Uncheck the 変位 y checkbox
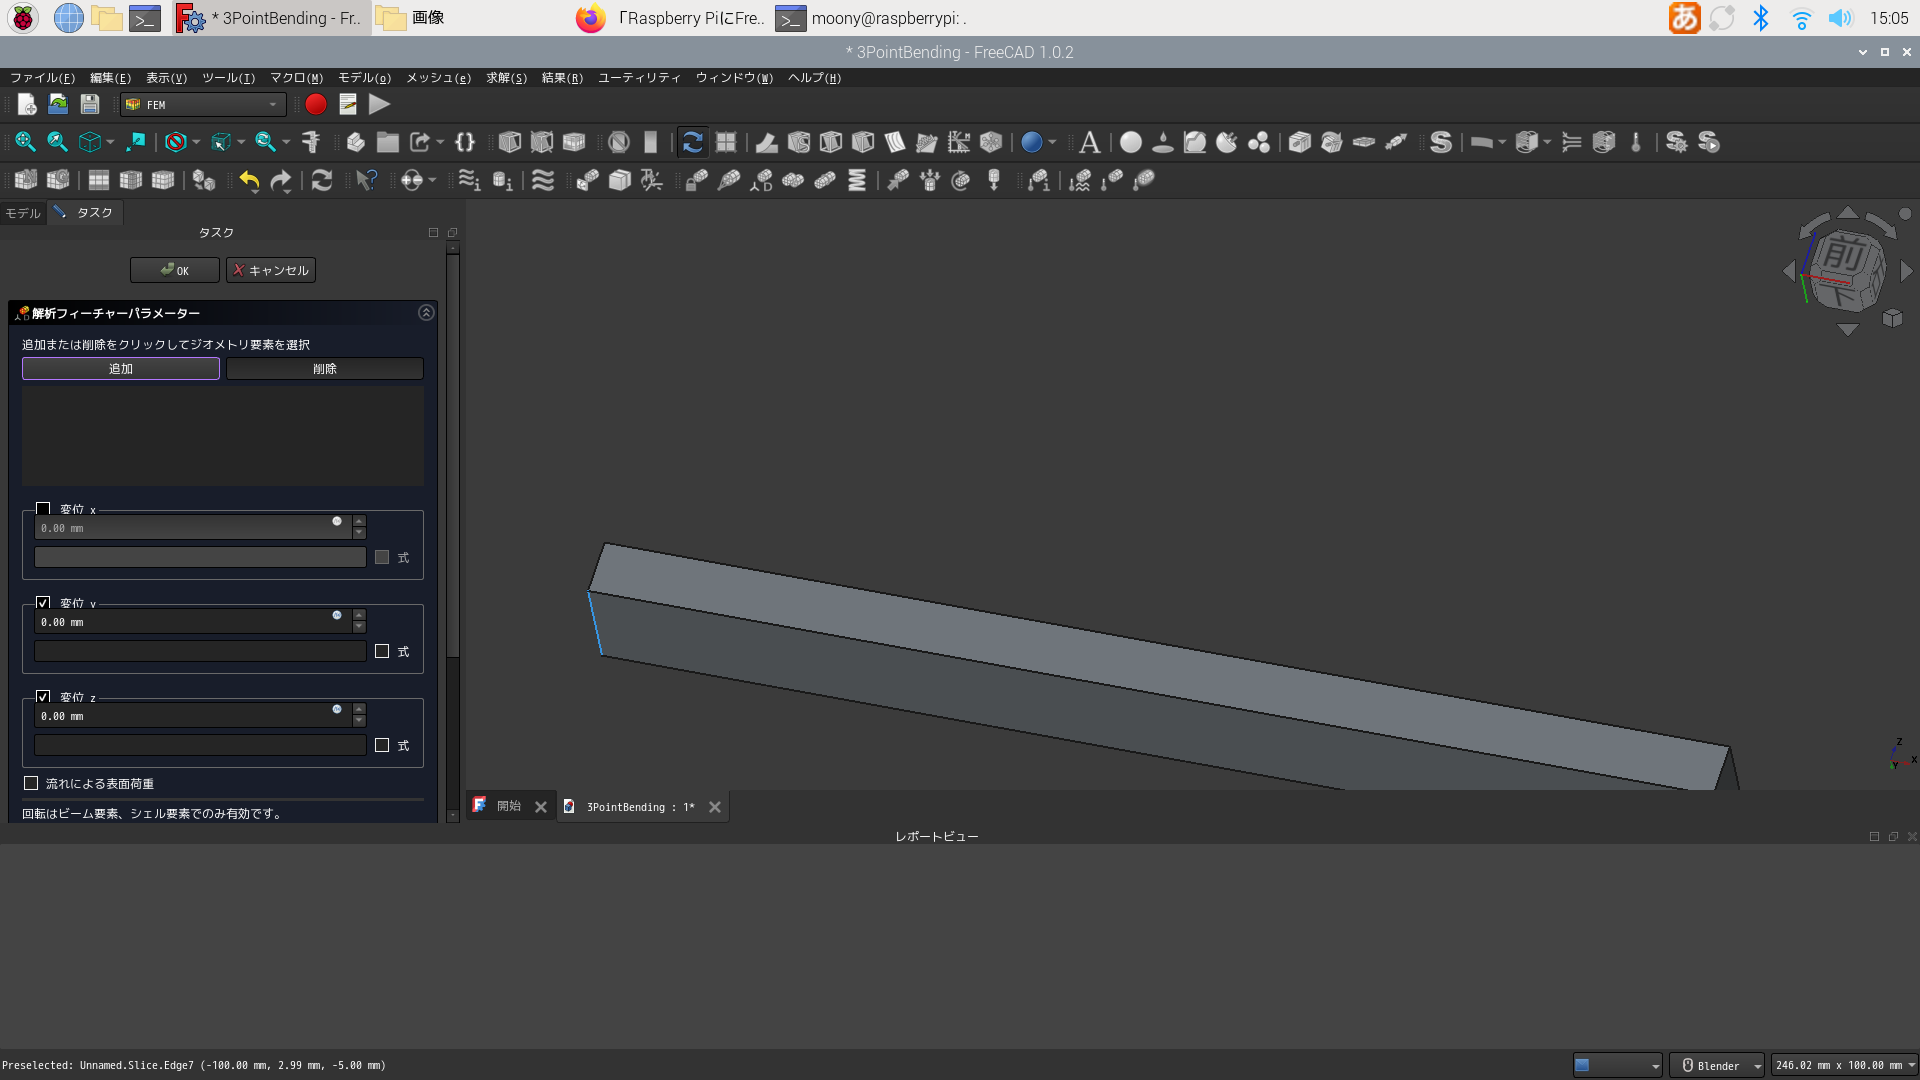This screenshot has height=1080, width=1920. 43,602
